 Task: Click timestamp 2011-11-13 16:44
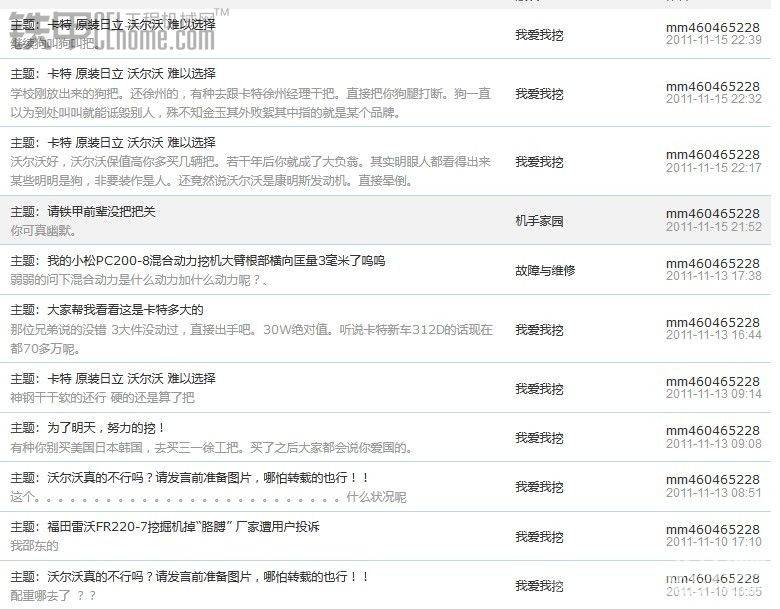click(714, 335)
